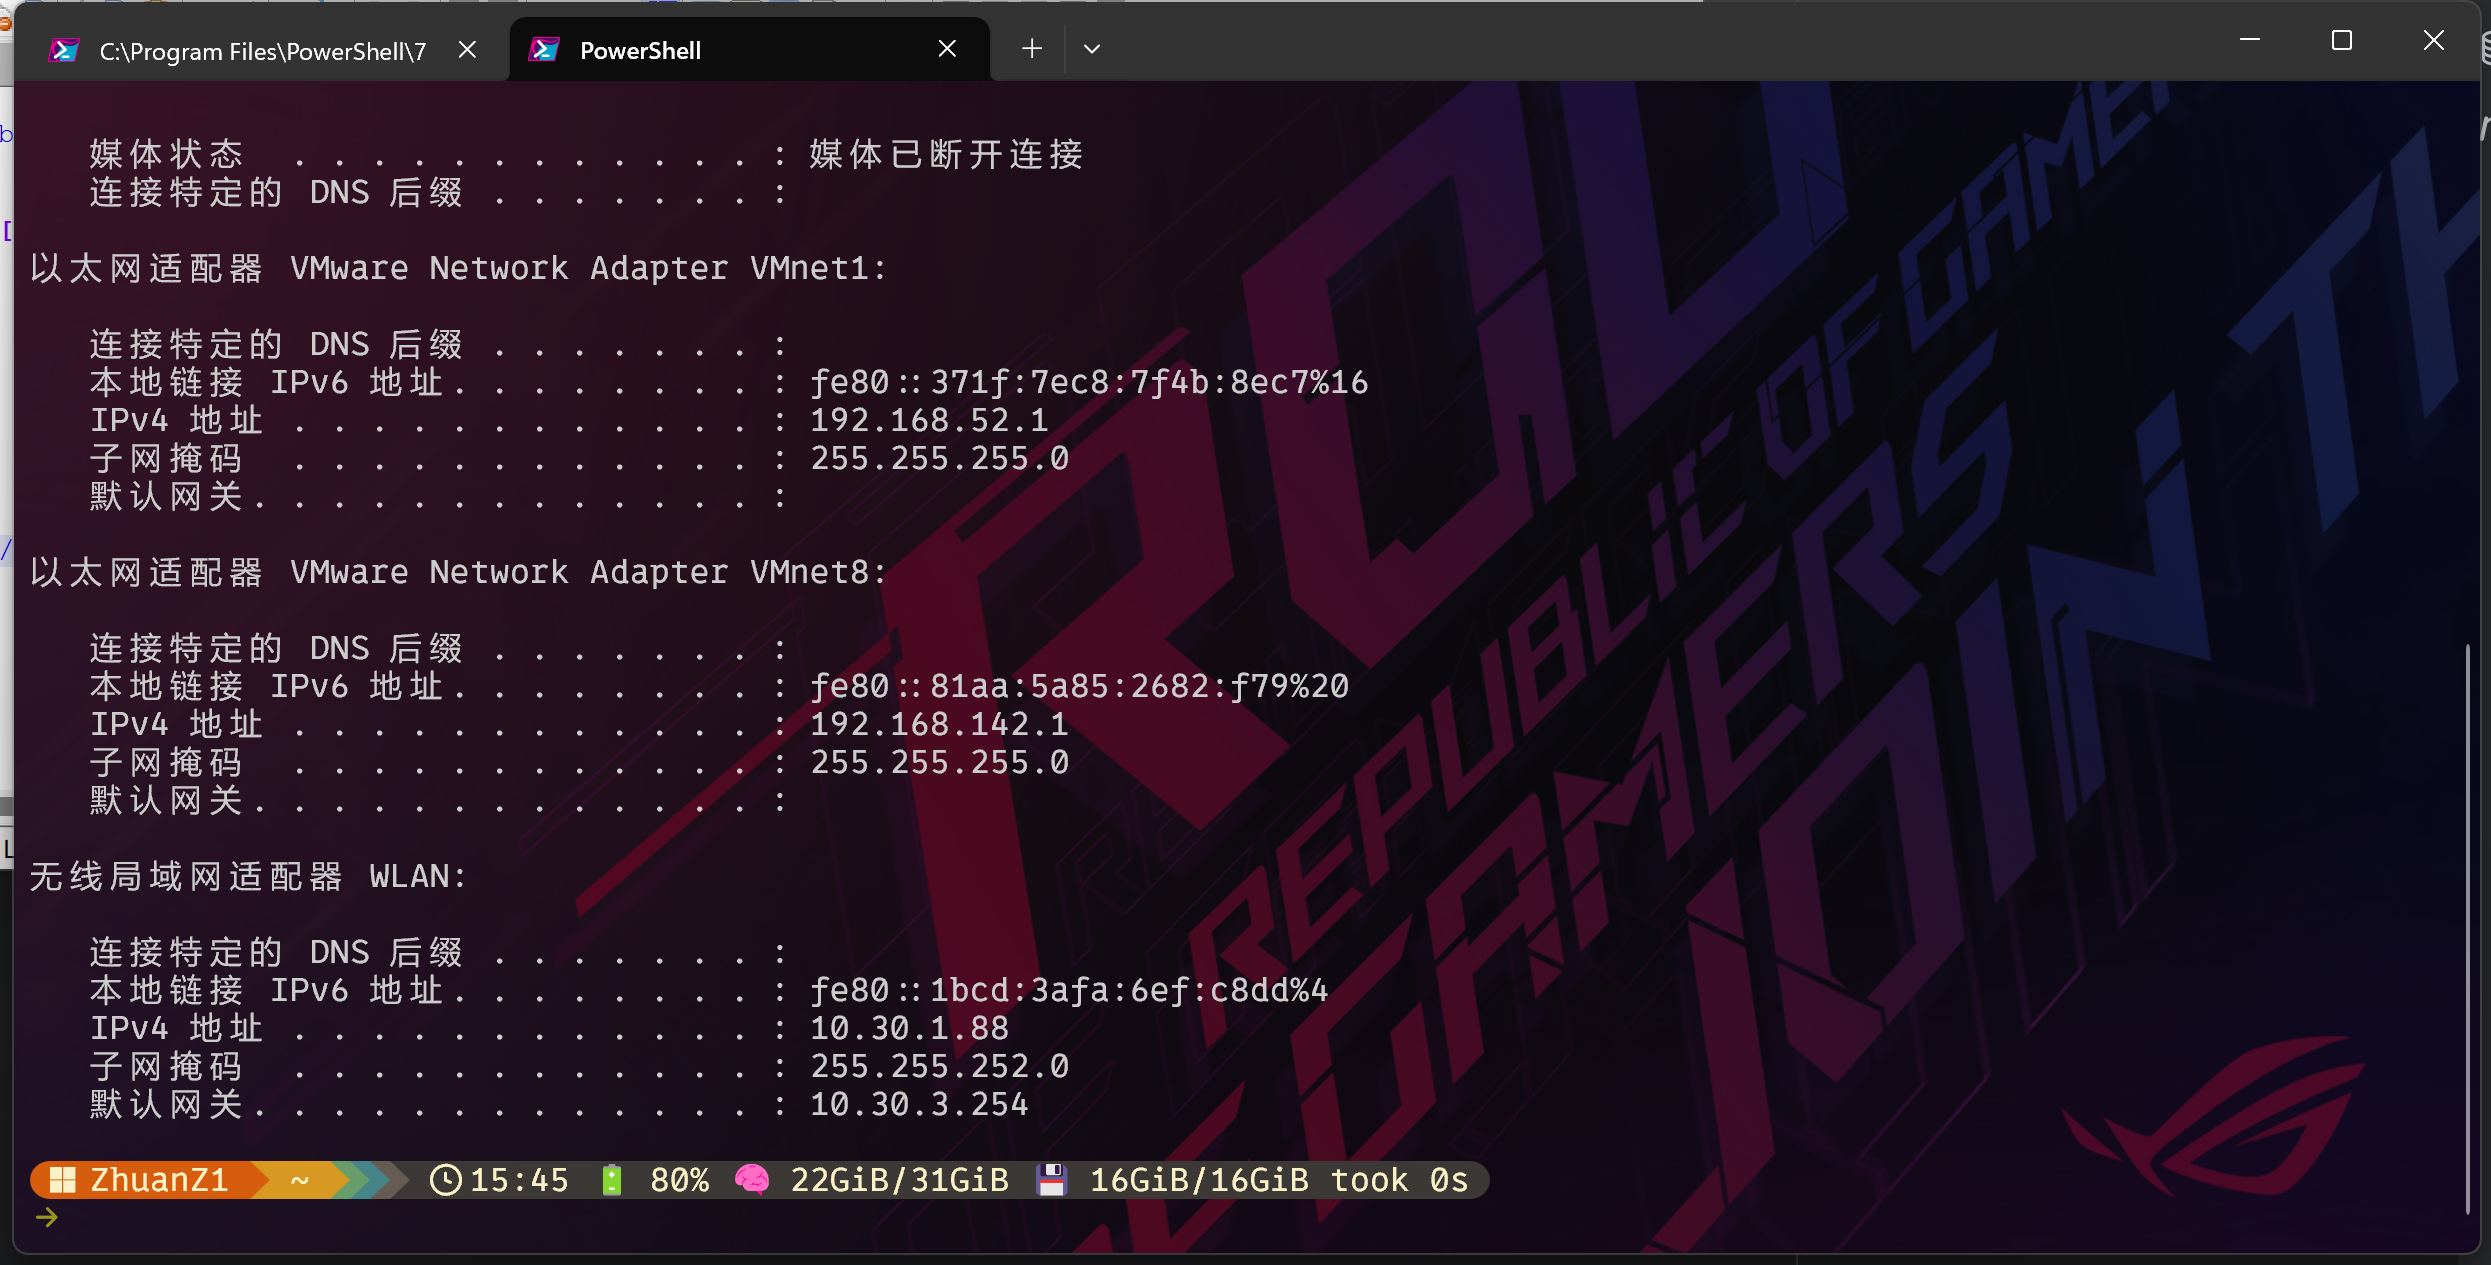Close the C:\Program Files\PowerShell\7 tab

467,50
